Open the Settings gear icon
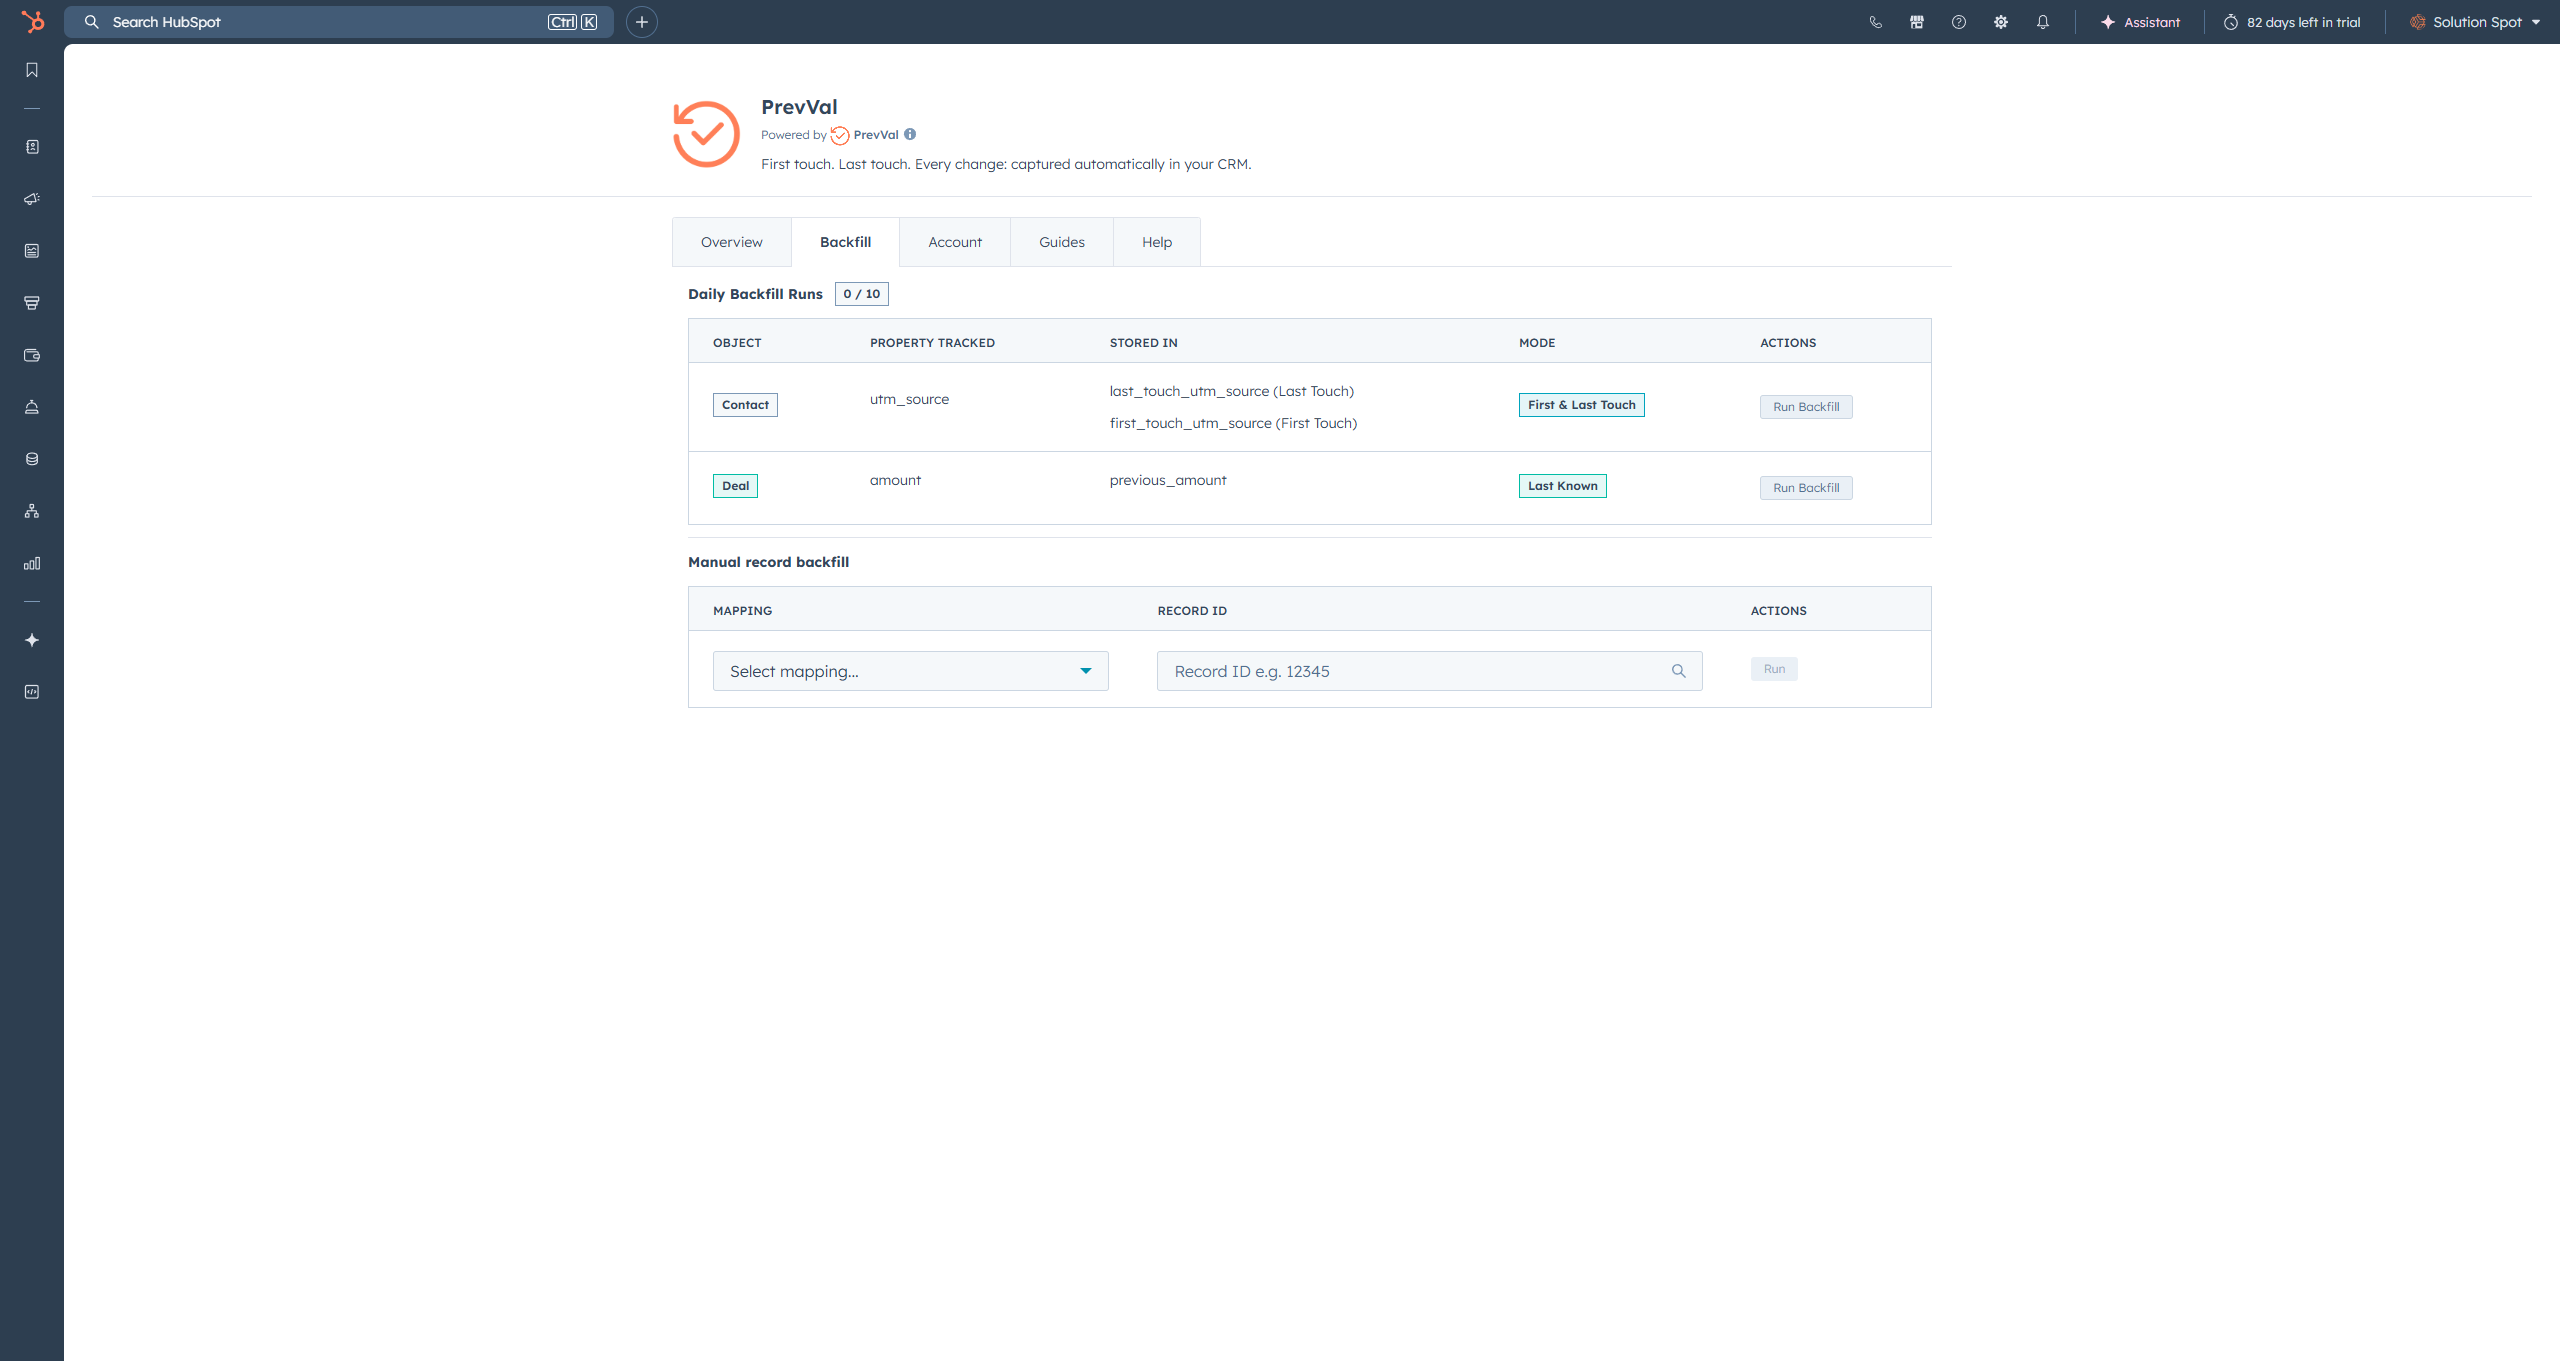 coord(2001,22)
